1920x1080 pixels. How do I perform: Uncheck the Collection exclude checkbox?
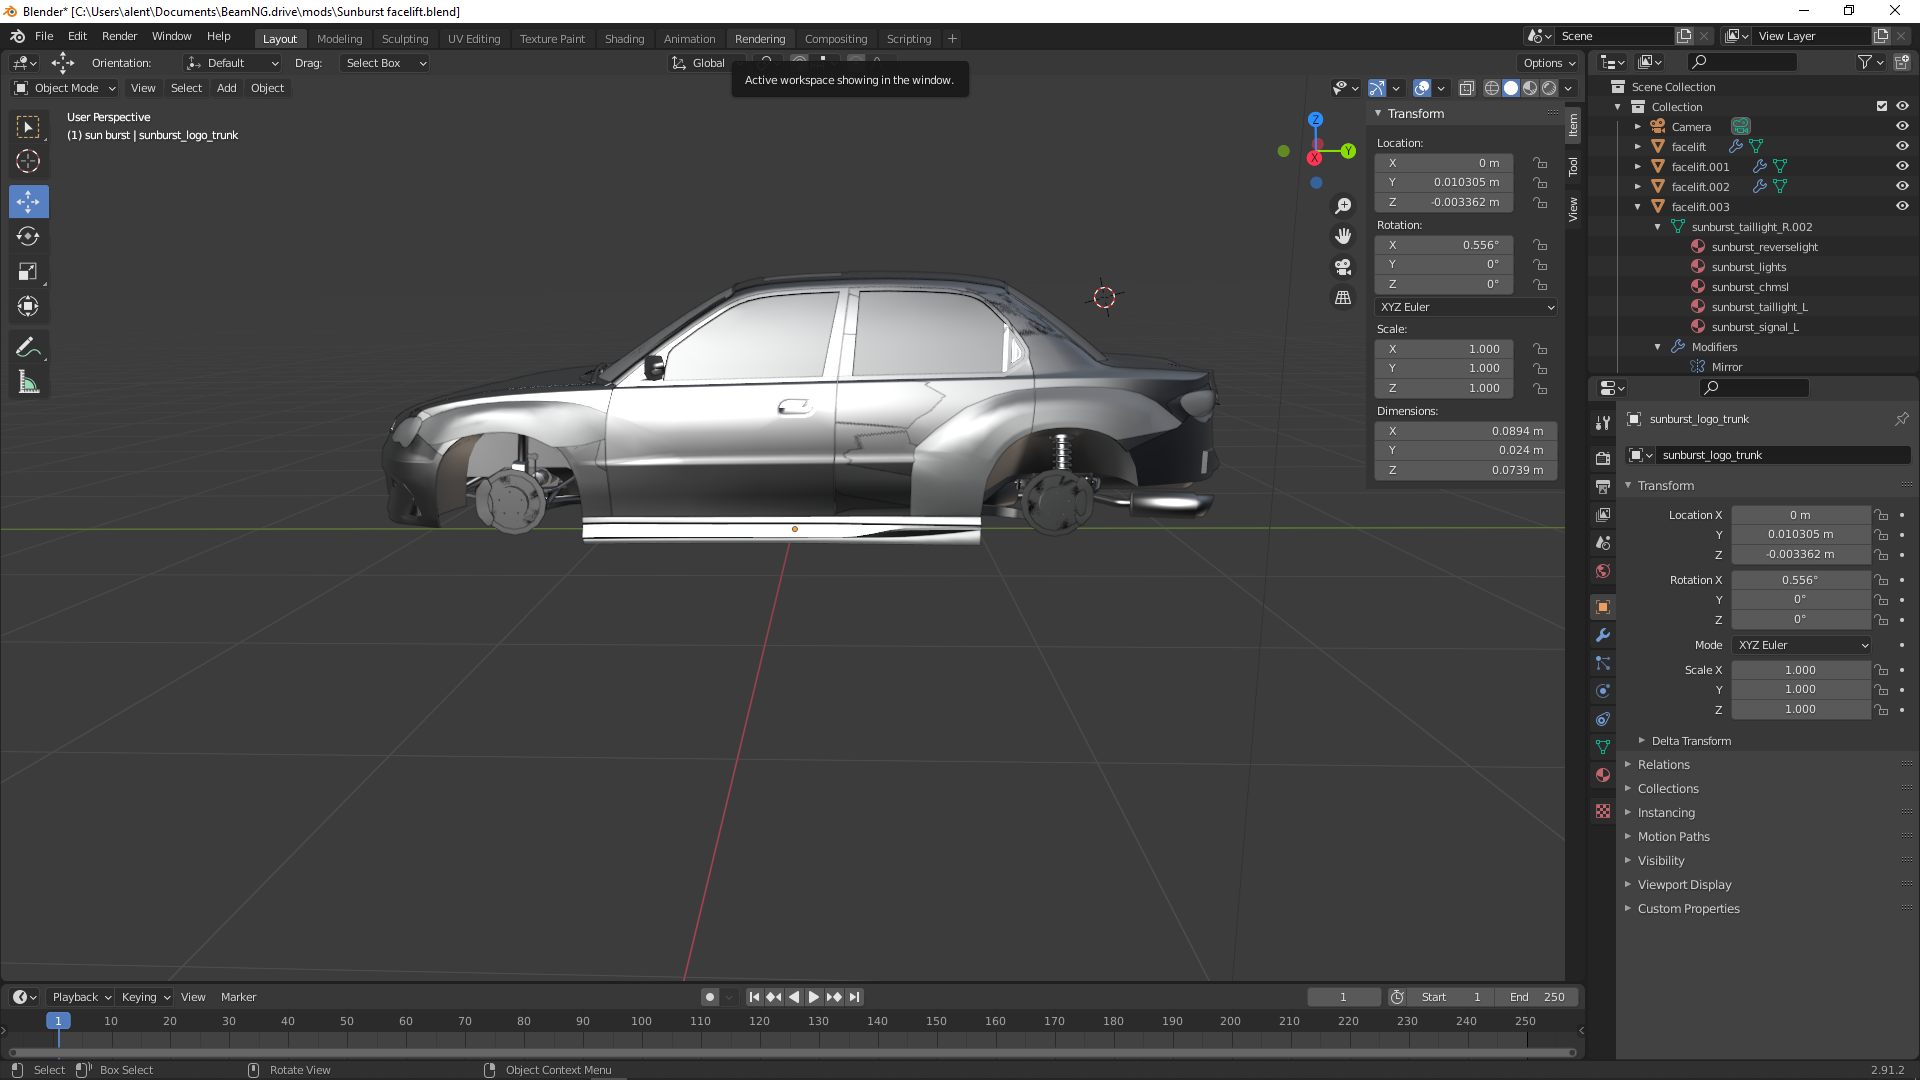coord(1881,106)
